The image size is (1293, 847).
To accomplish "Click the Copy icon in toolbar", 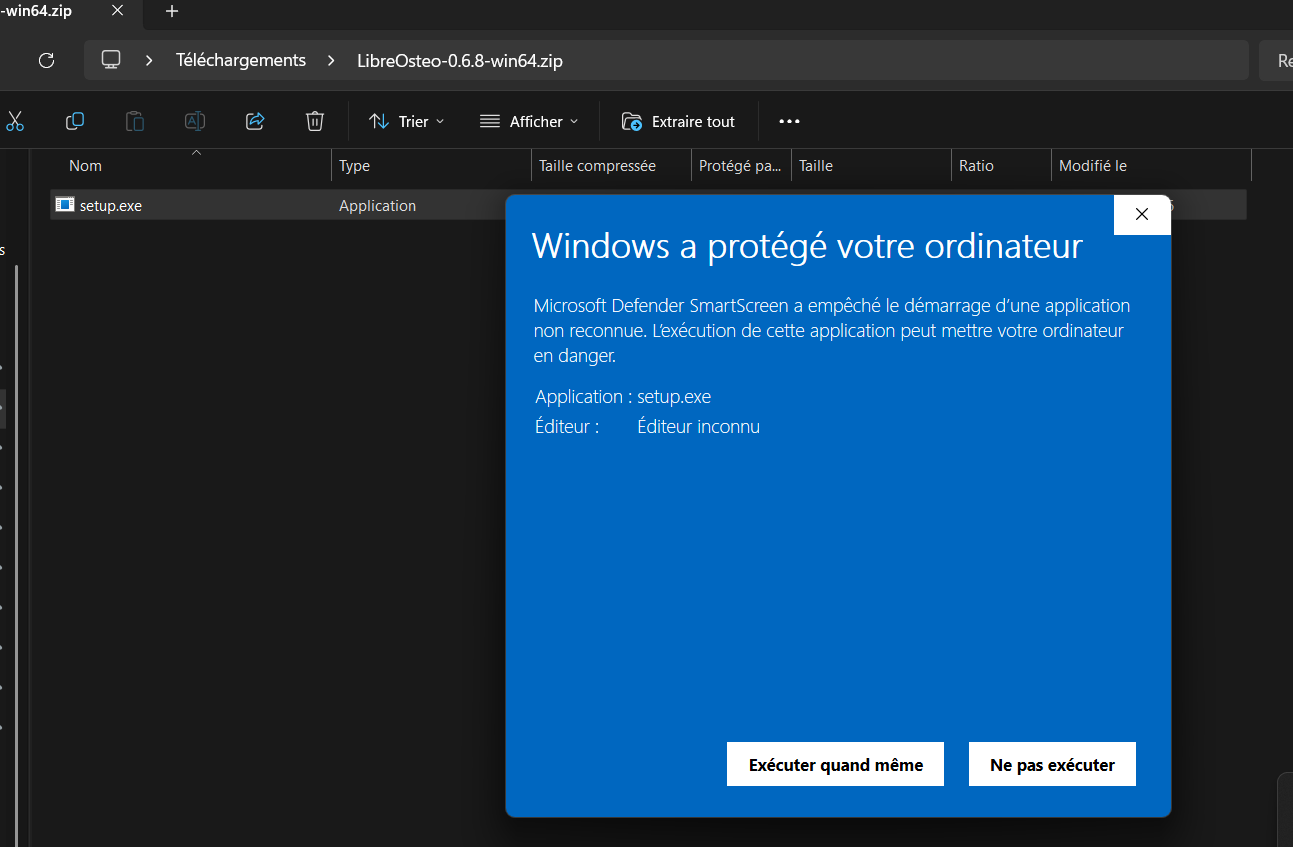I will click(74, 121).
